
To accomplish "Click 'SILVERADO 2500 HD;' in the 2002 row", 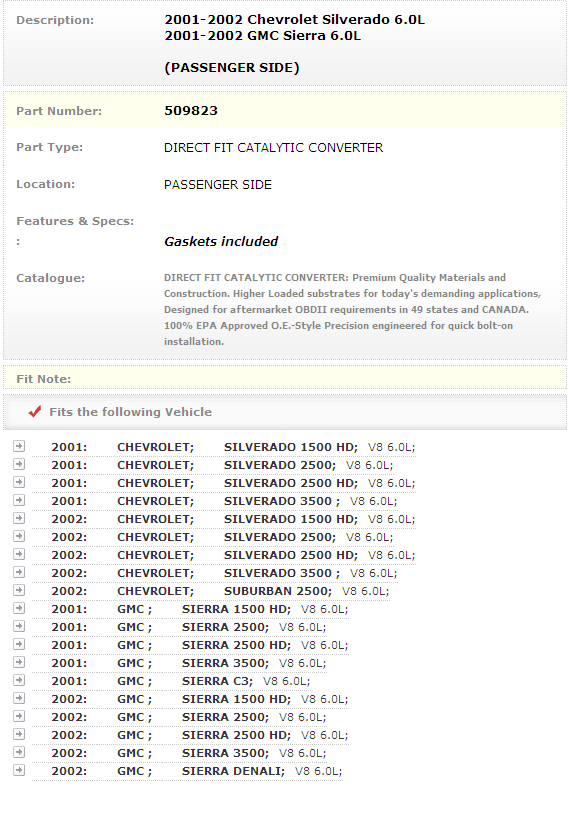I will (291, 555).
